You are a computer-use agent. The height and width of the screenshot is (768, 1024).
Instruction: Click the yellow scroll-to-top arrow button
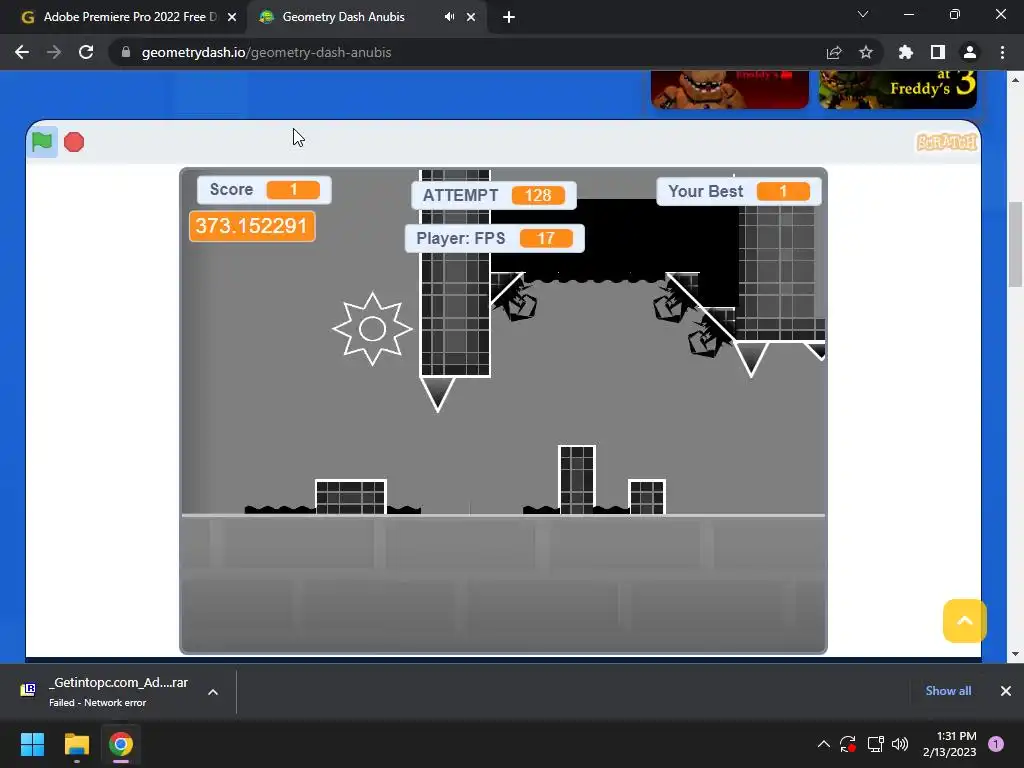tap(965, 620)
